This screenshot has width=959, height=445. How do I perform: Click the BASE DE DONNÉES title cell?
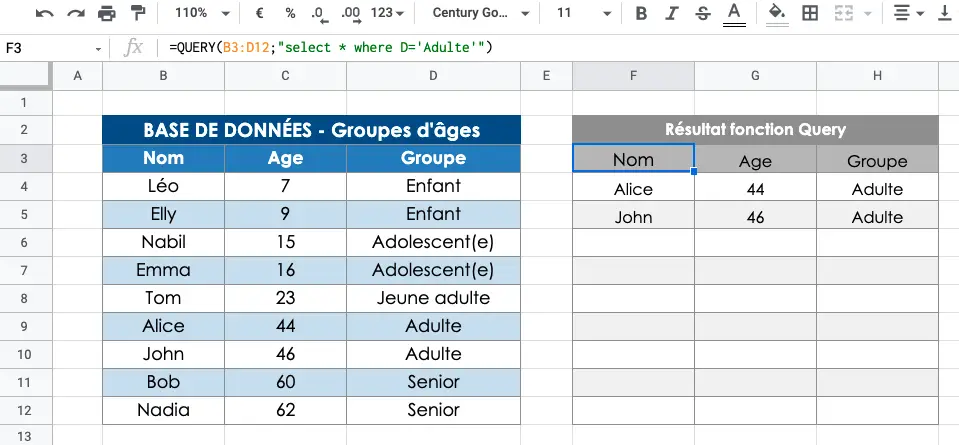(x=311, y=130)
